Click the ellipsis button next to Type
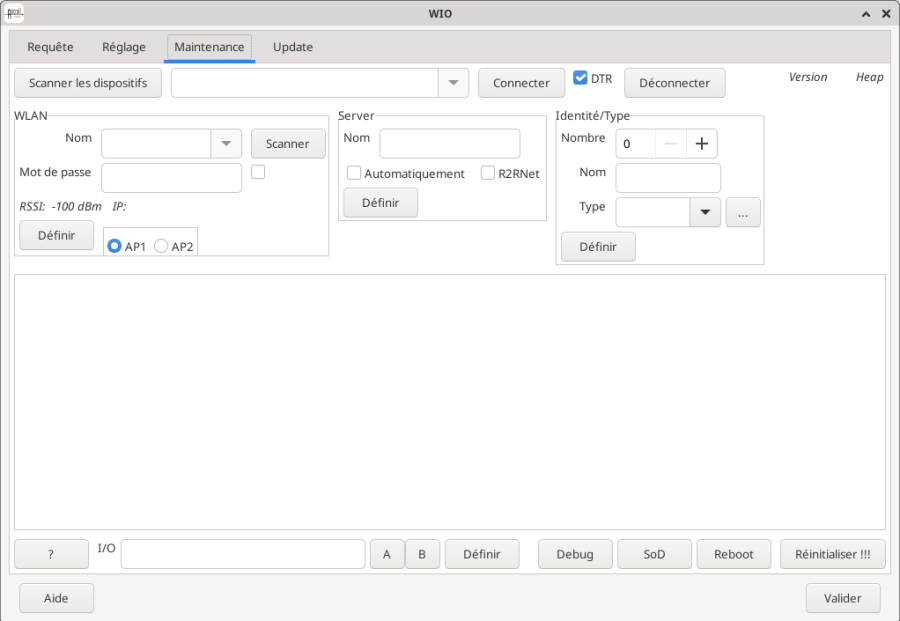Screen dimensions: 900x621 tap(743, 213)
